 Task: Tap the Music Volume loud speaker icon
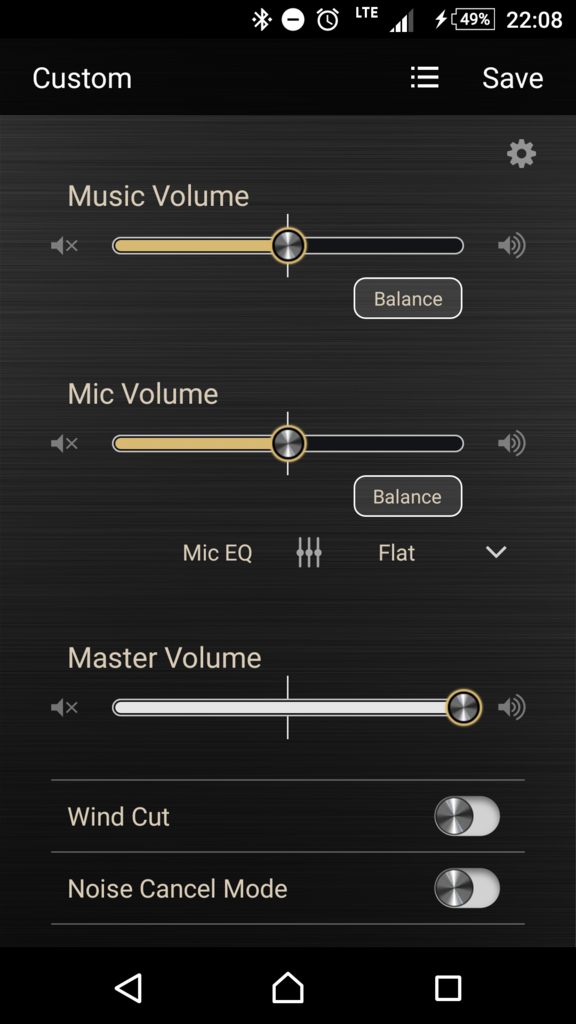click(x=511, y=246)
